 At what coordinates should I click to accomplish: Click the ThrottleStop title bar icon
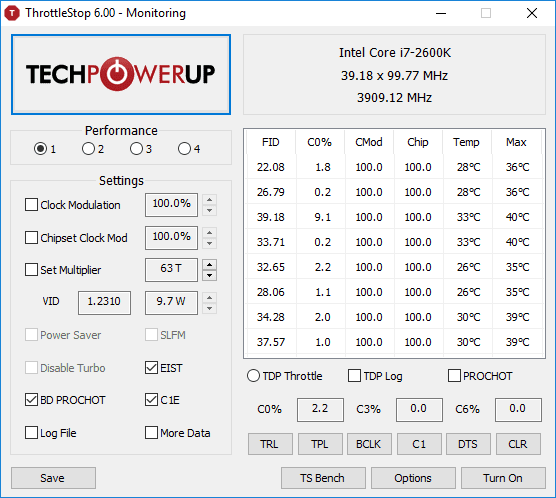click(12, 13)
